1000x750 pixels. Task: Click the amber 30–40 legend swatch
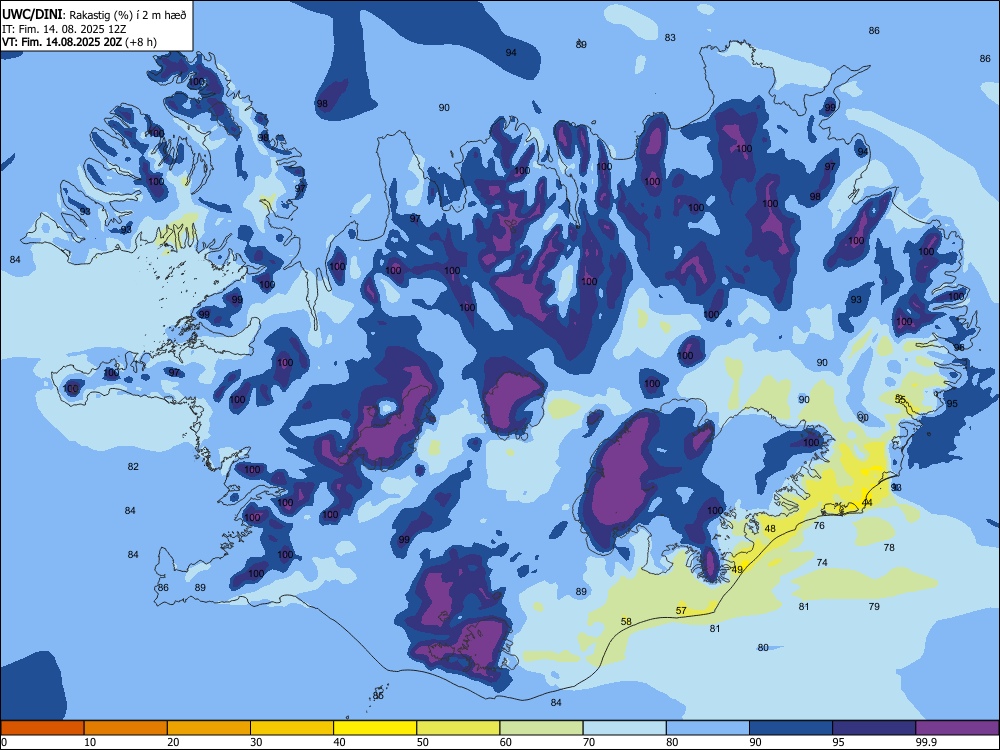[292, 728]
